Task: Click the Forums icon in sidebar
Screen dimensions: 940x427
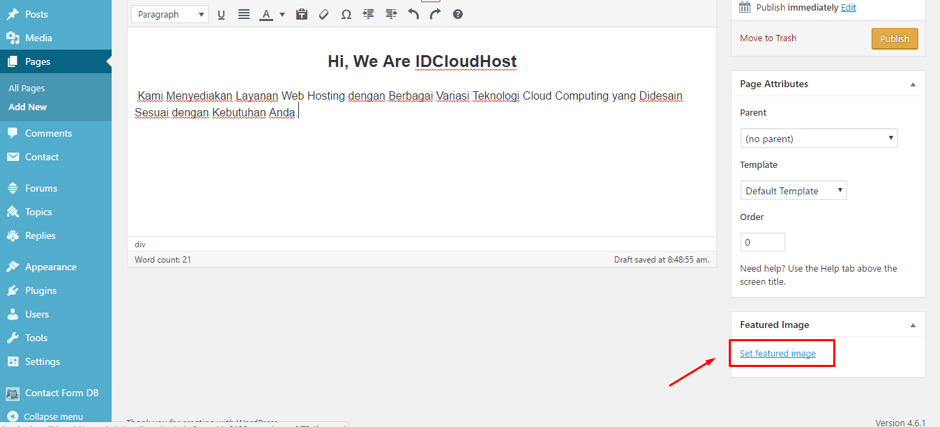Action: click(x=13, y=188)
